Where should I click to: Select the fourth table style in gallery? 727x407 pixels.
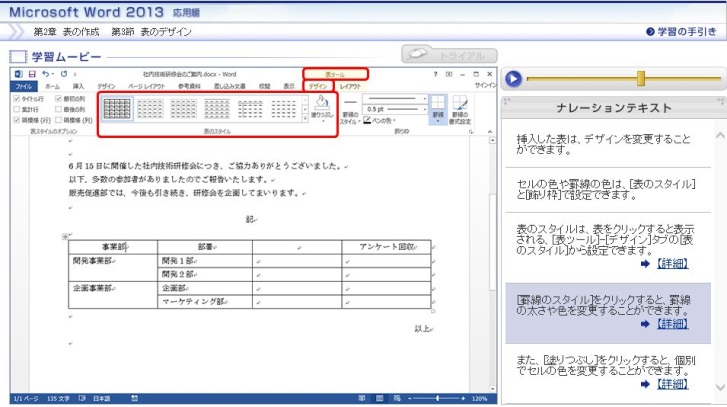tap(217, 109)
